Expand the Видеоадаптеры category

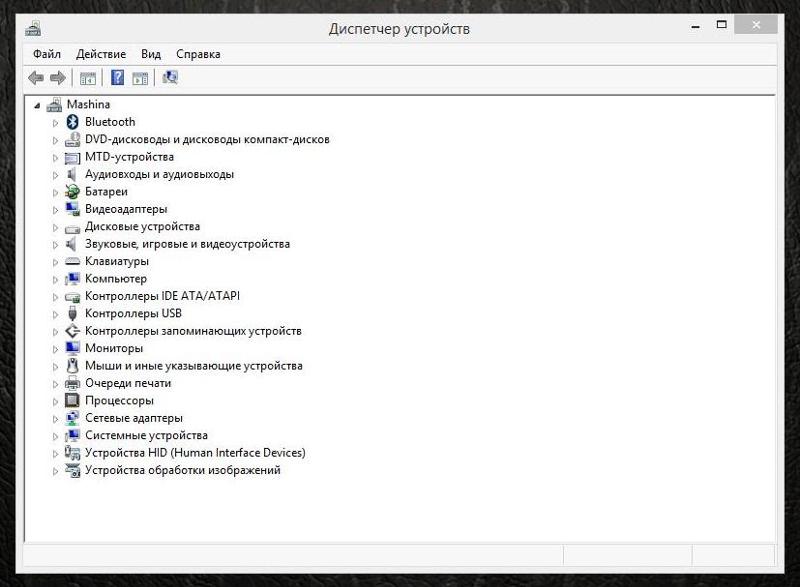pyautogui.click(x=55, y=210)
